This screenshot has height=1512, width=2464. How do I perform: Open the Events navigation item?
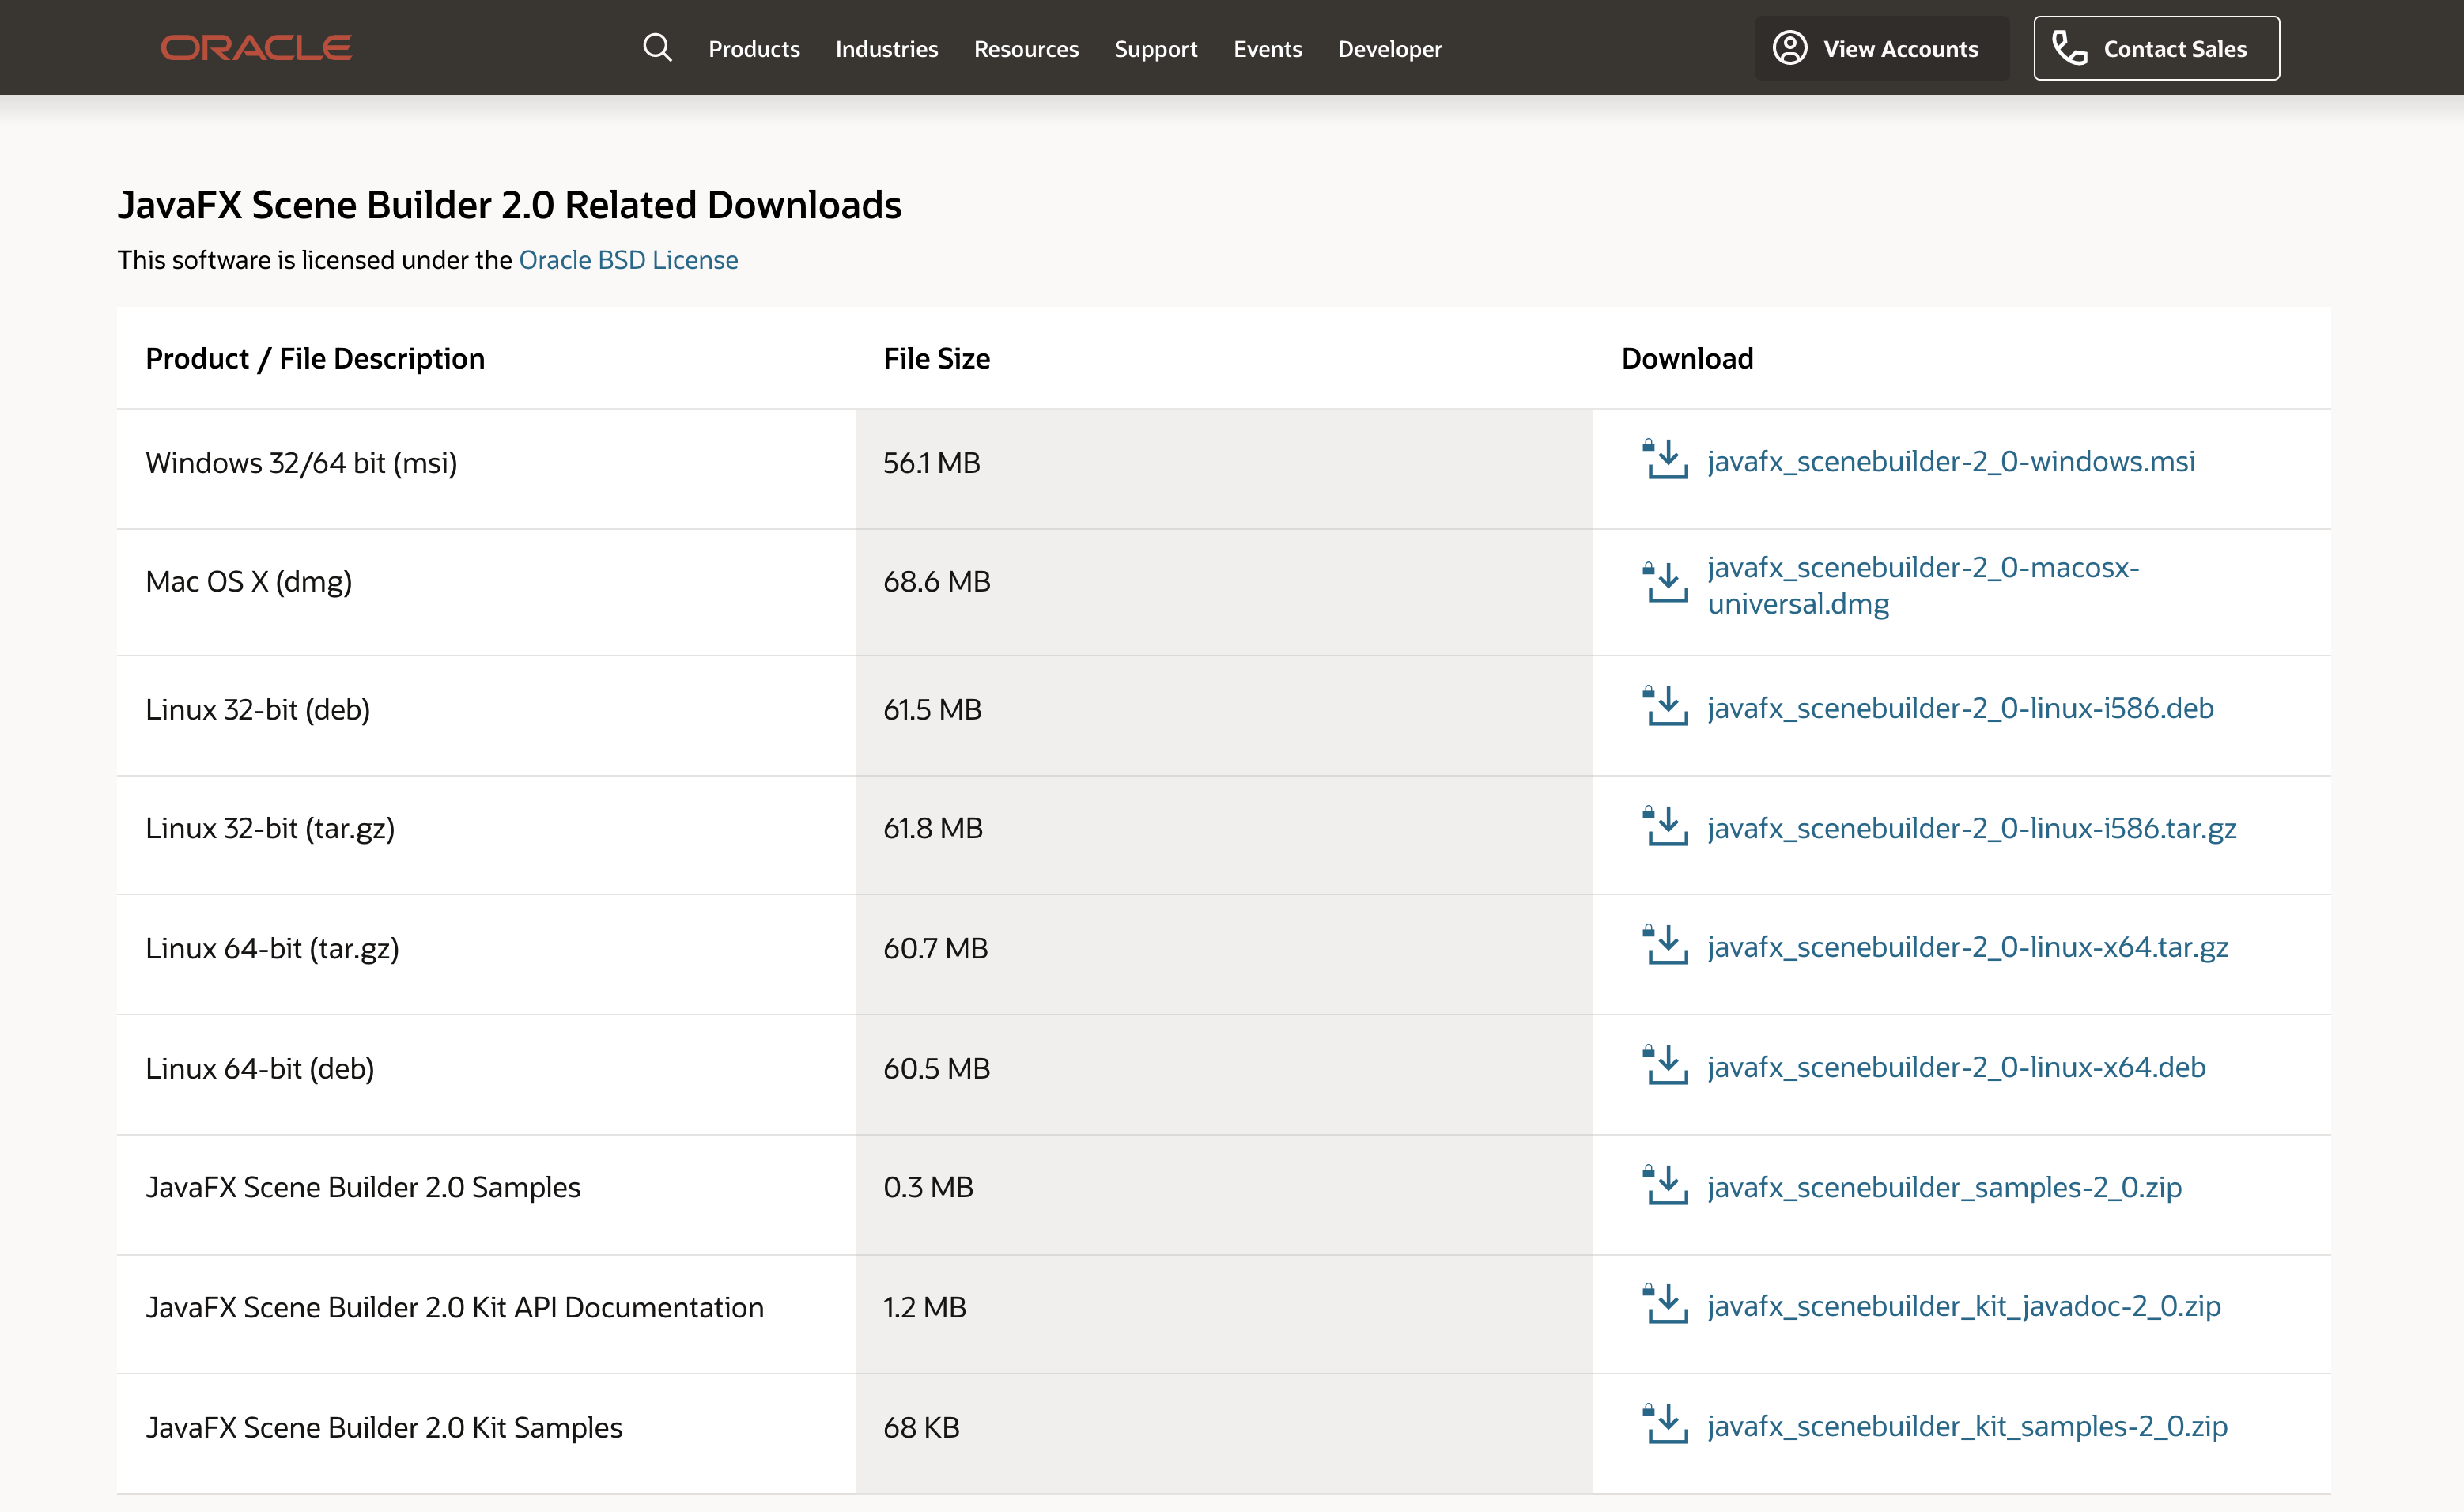[1267, 49]
